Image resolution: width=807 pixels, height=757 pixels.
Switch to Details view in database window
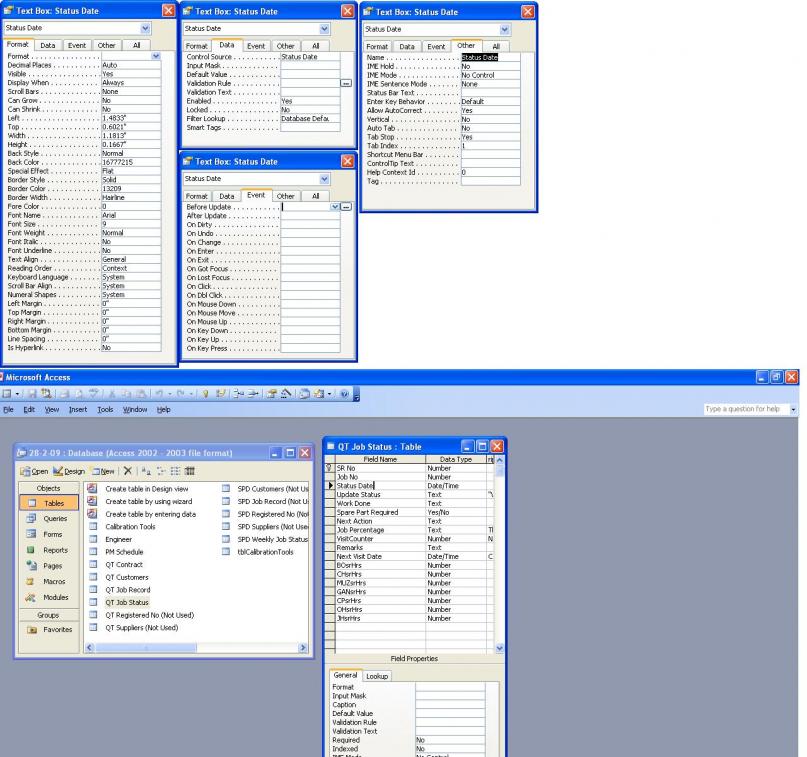[190, 471]
